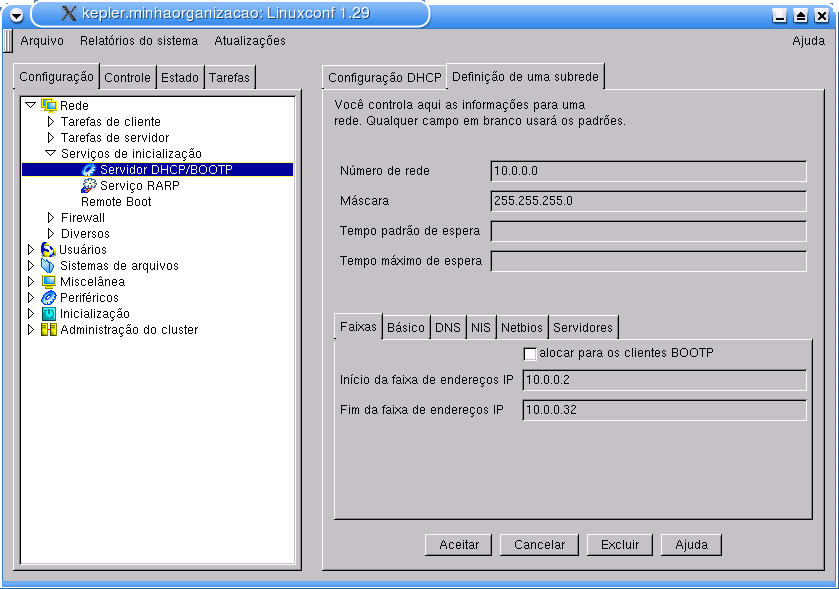Click the Miscelânea monitor icon

point(49,281)
